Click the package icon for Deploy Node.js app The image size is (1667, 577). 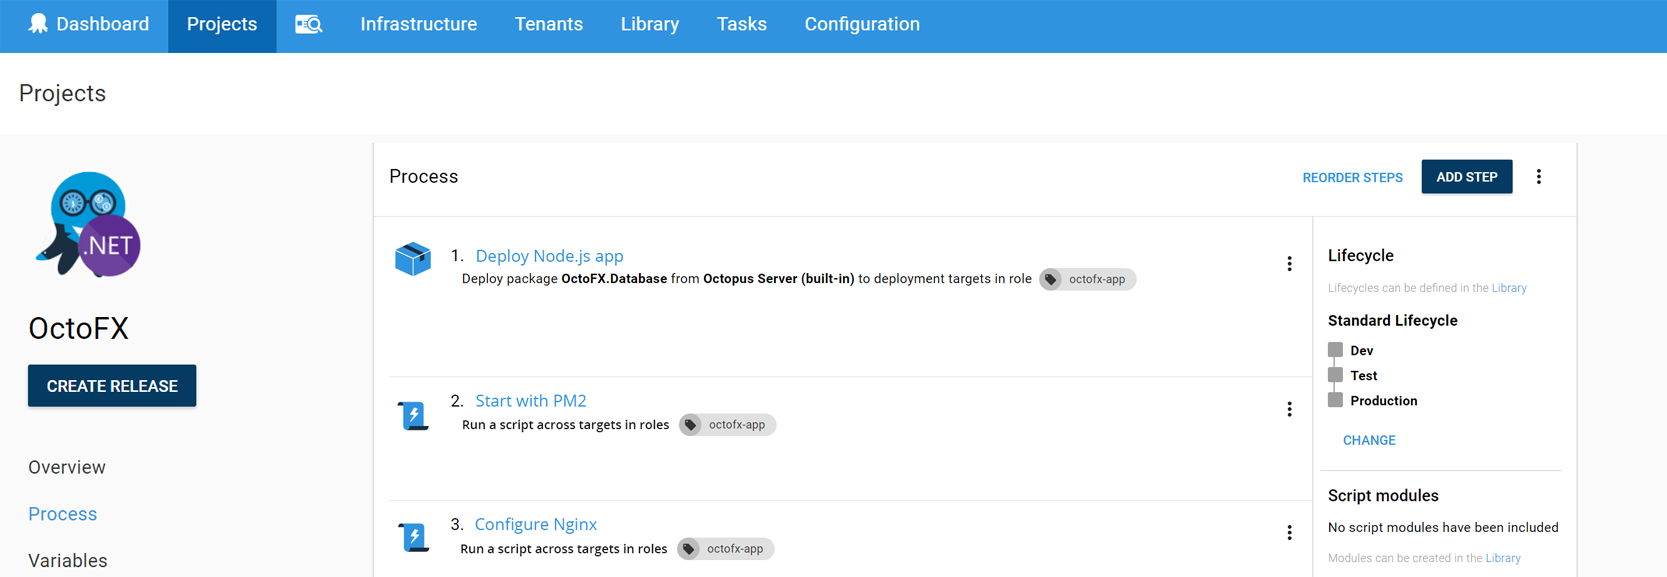[413, 259]
